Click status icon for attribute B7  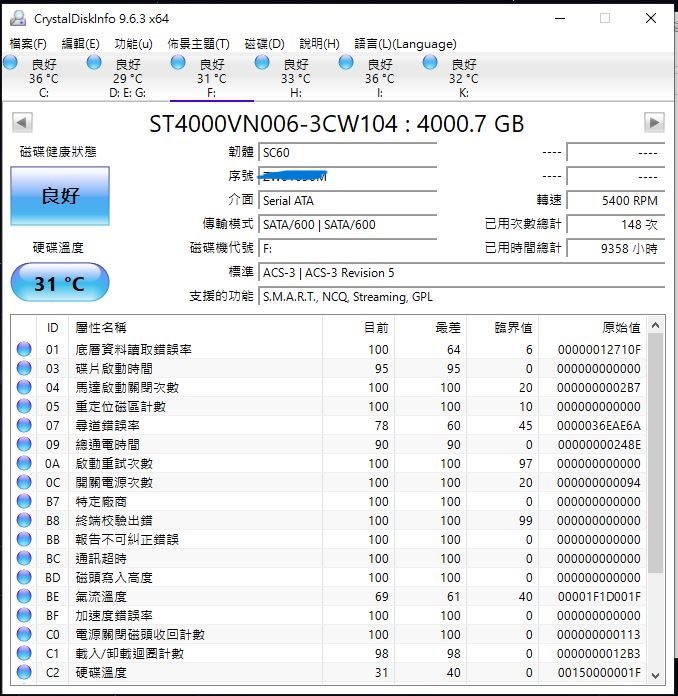pos(24,502)
